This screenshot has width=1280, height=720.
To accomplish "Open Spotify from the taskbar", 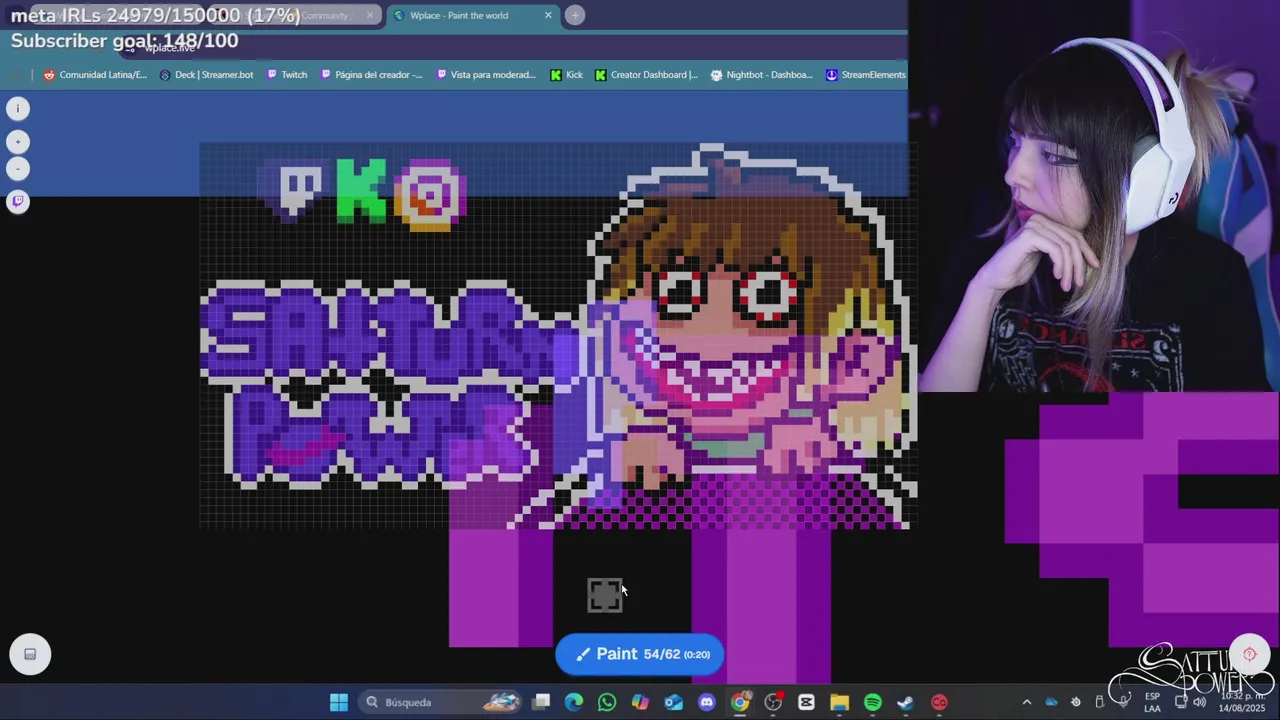I will [872, 702].
